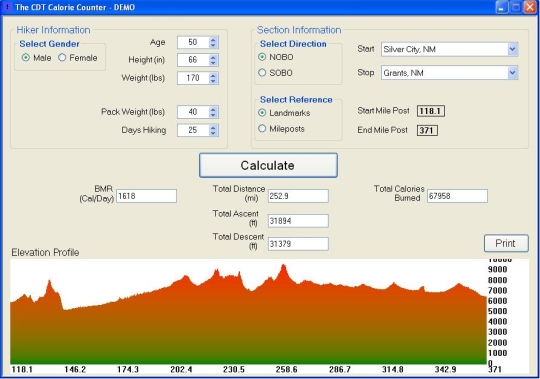This screenshot has width=540, height=379.
Task: Increase the Age spinner value
Action: coord(213,40)
